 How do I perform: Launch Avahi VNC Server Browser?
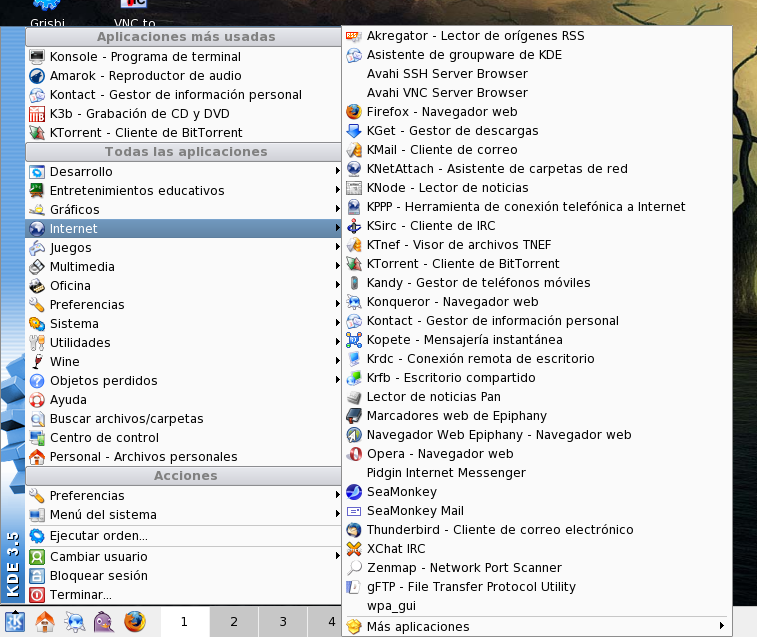pyautogui.click(x=537, y=93)
